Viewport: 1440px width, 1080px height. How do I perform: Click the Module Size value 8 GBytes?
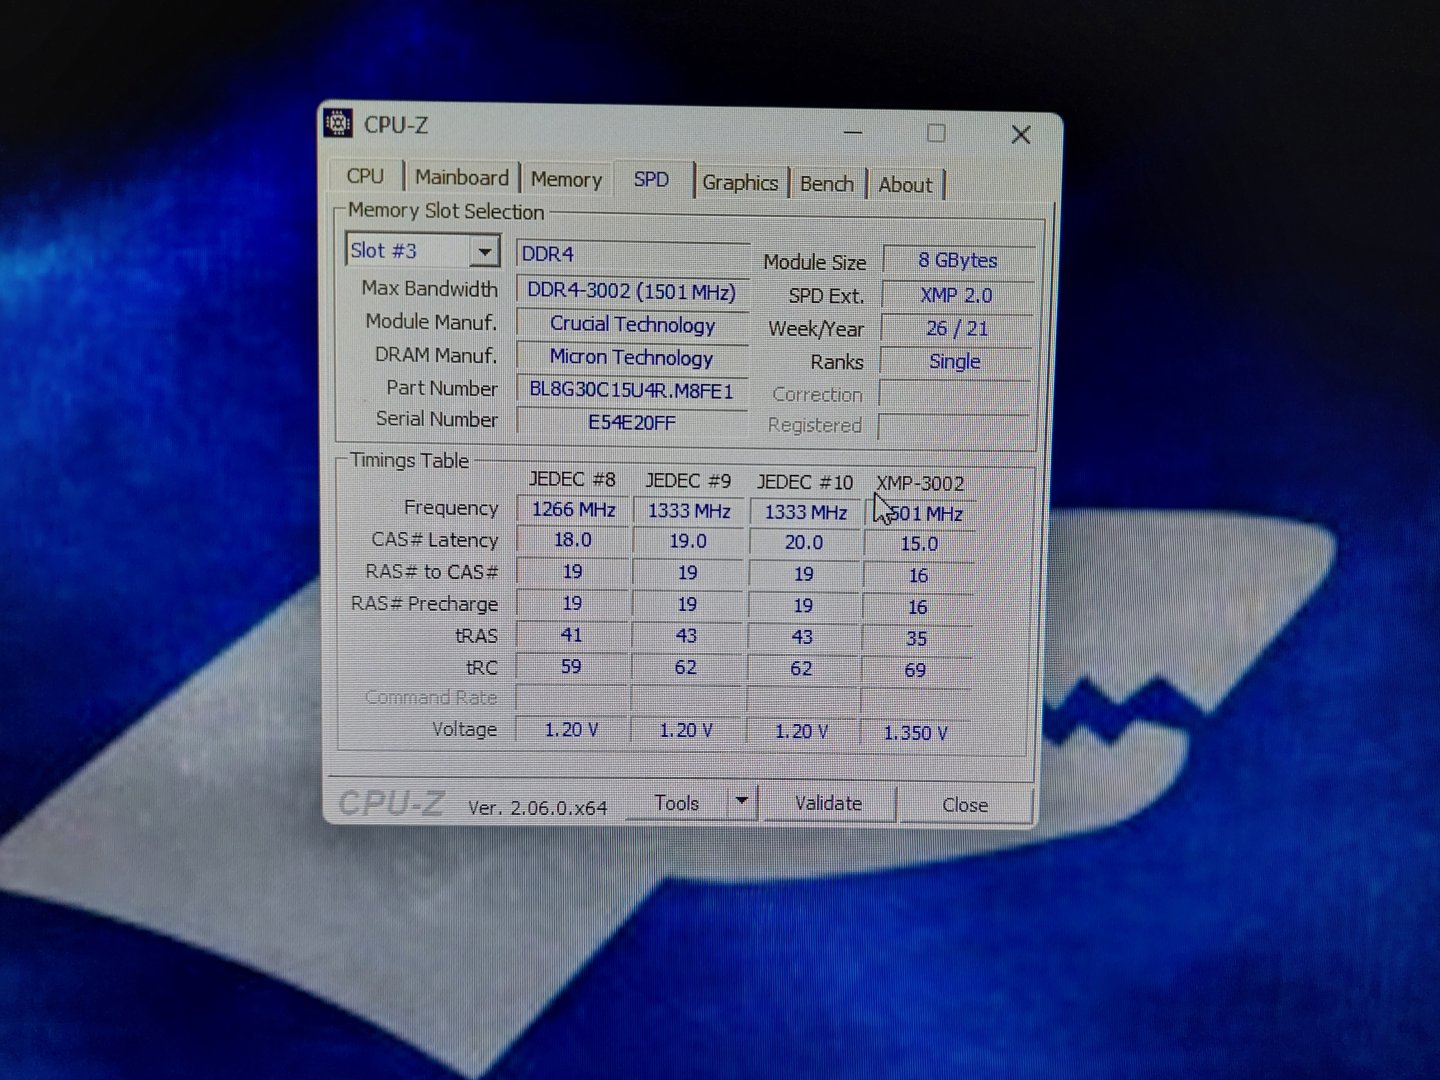(x=957, y=260)
